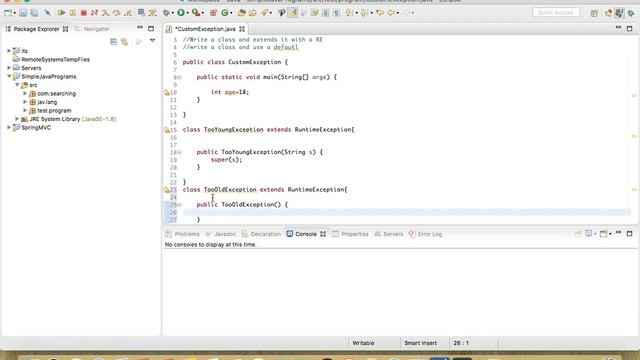Select the CustomException.java editor tab

pyautogui.click(x=205, y=29)
